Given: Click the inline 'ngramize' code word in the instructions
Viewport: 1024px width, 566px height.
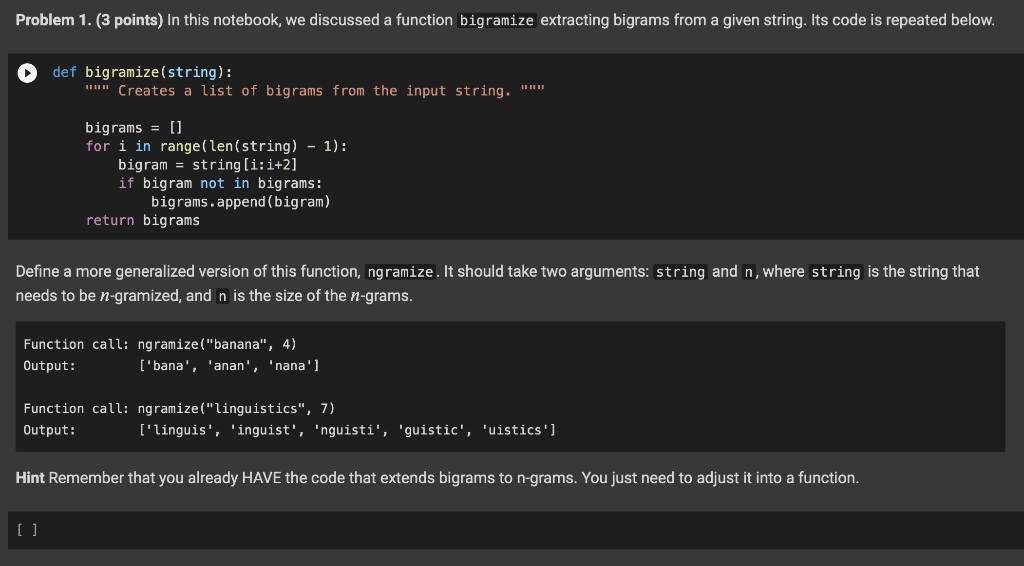Looking at the screenshot, I should point(400,272).
